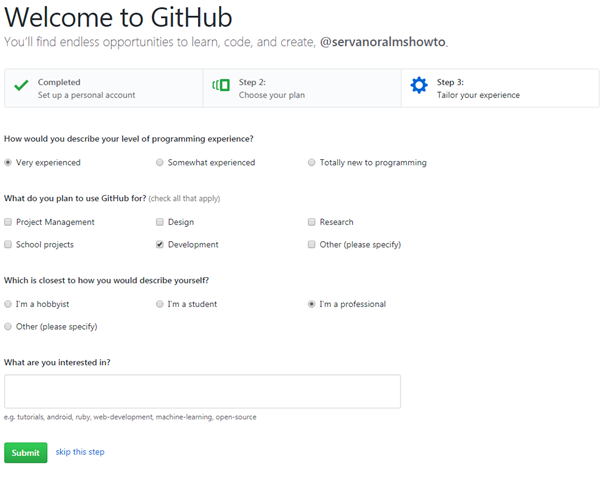Screen dimensions: 605x485
Task: Select the Very experienced radio button
Action: click(8, 162)
